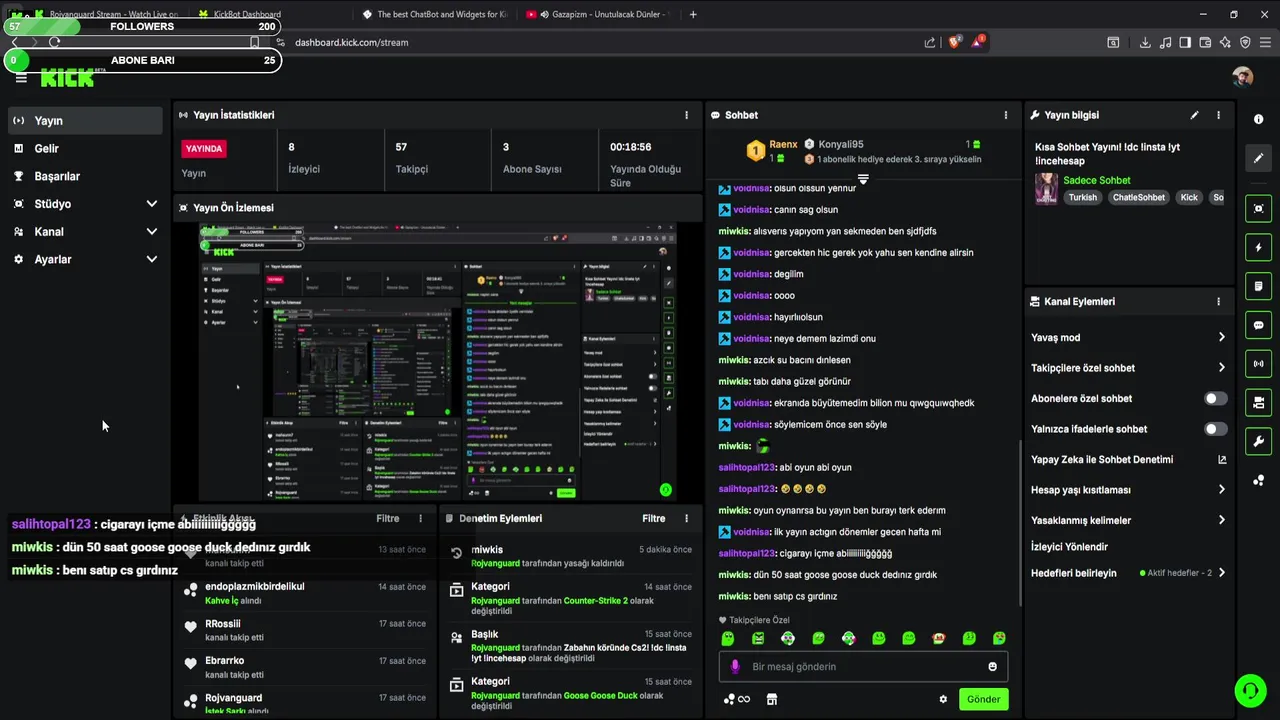Open Filtre in the Denetim Eylemleri panel

coord(654,518)
